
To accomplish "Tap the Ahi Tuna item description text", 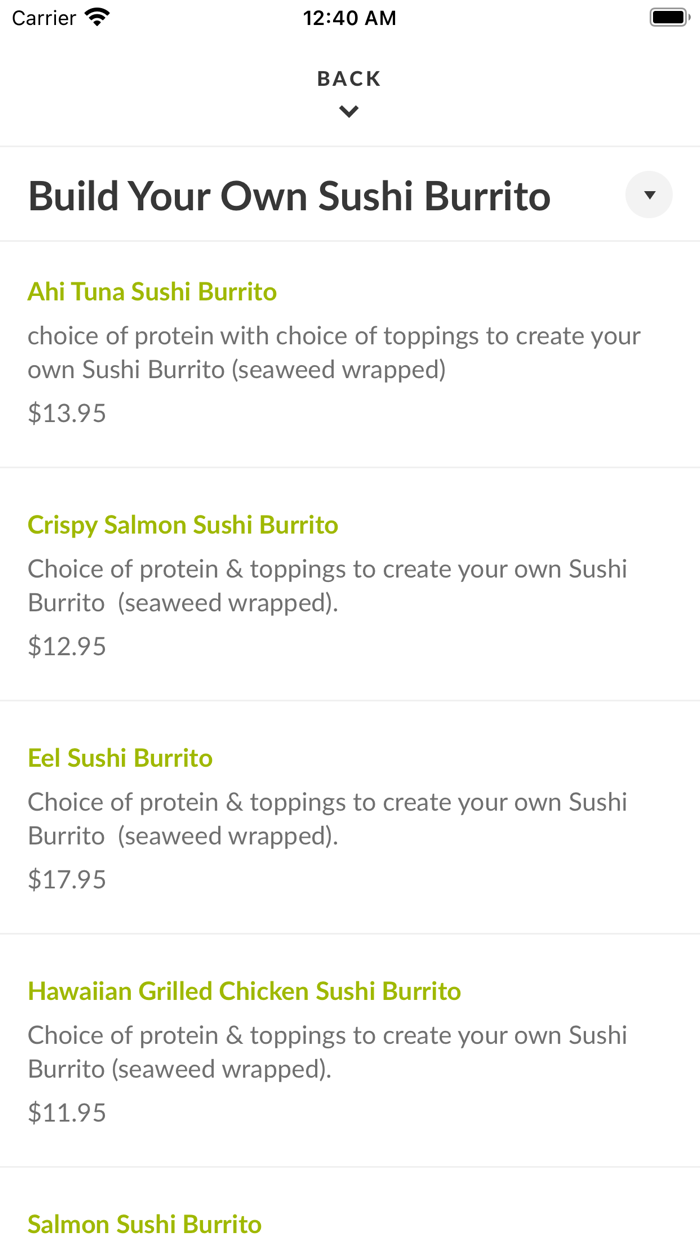I will tap(334, 352).
